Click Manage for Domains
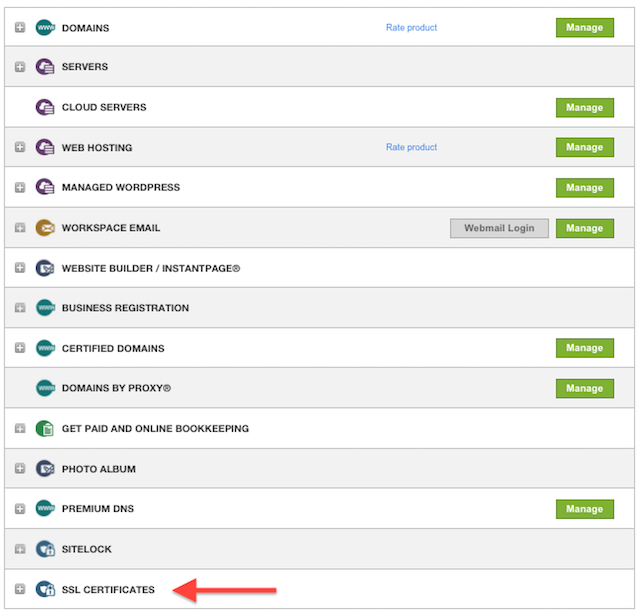 click(x=584, y=27)
